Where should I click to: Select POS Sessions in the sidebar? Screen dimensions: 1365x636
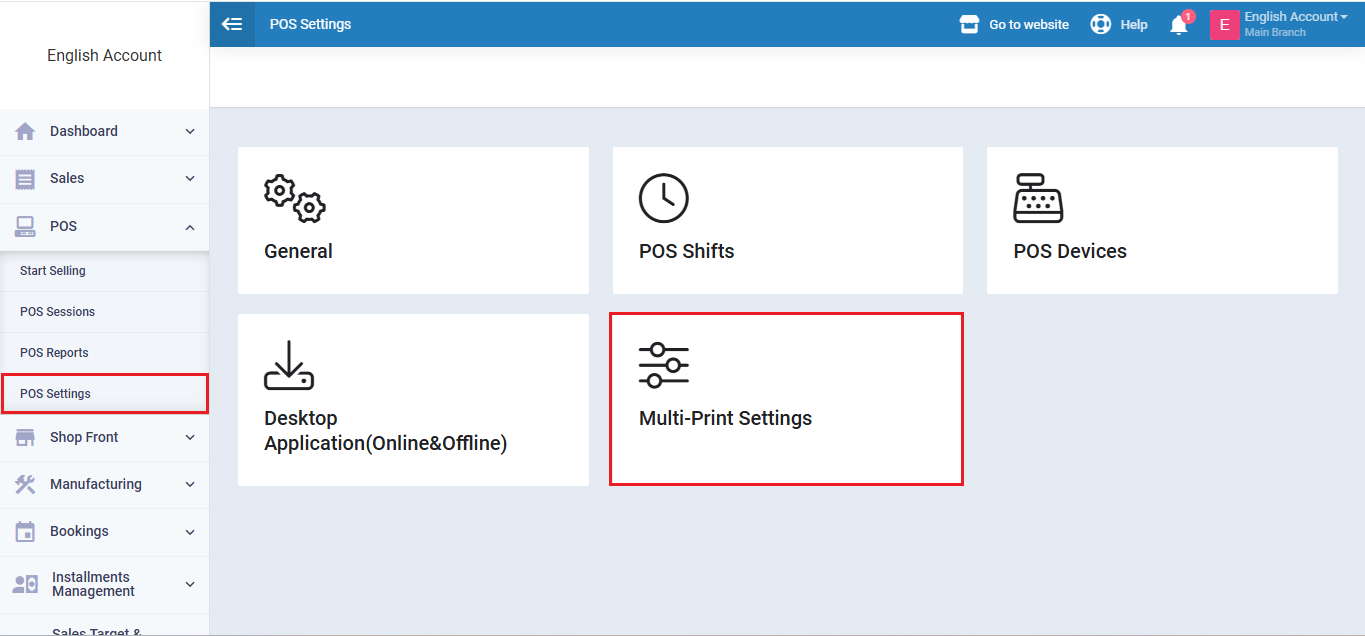[x=58, y=312]
